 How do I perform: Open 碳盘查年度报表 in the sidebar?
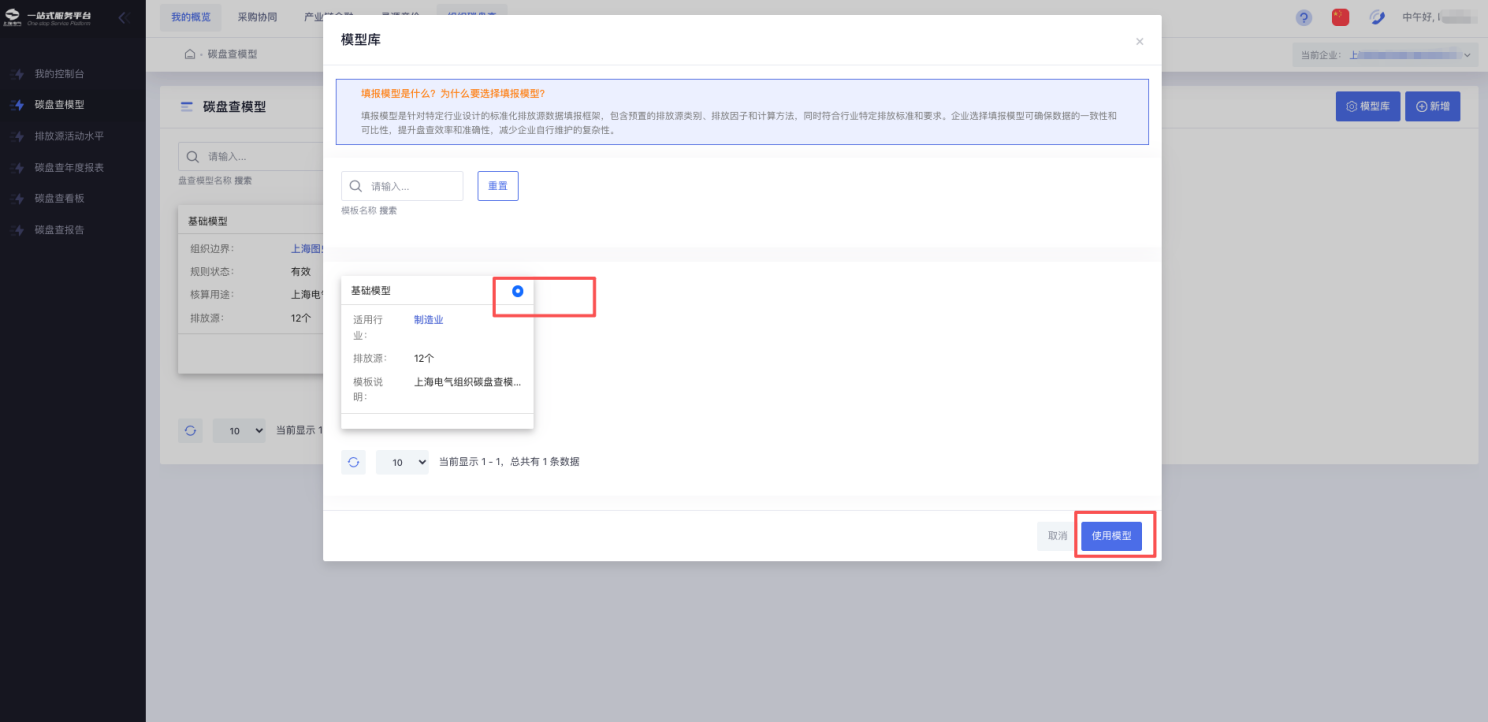pyautogui.click(x=69, y=167)
